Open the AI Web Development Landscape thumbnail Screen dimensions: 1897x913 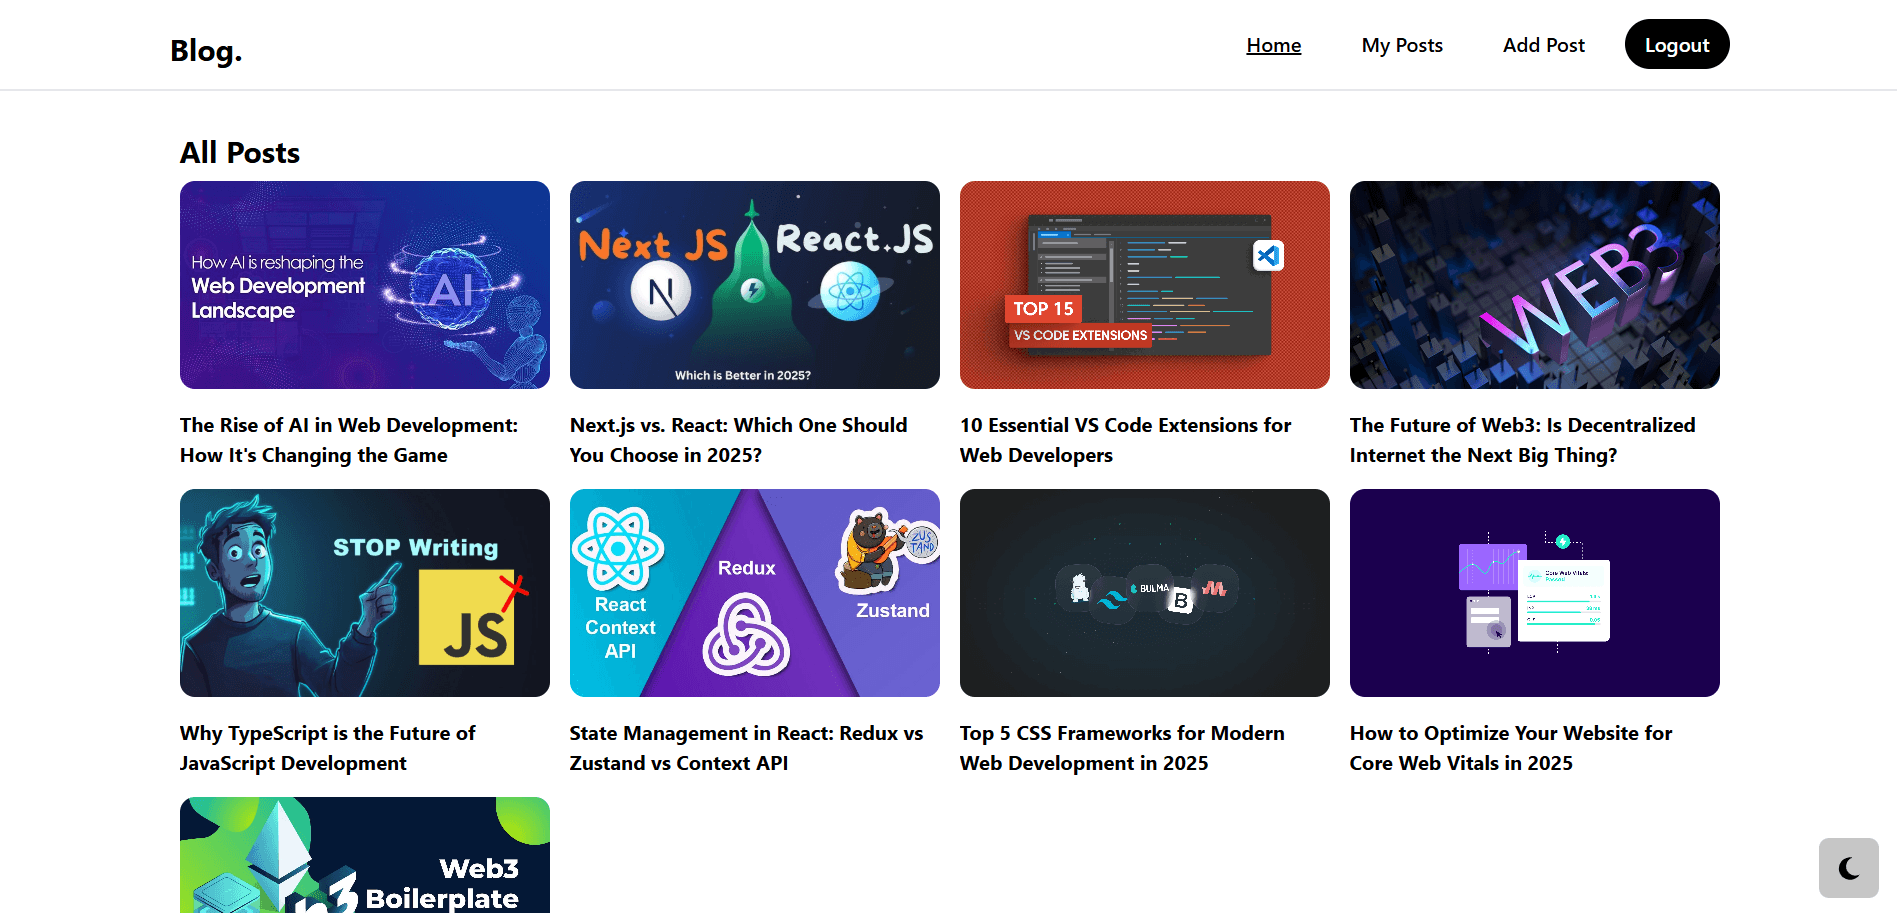(x=365, y=285)
